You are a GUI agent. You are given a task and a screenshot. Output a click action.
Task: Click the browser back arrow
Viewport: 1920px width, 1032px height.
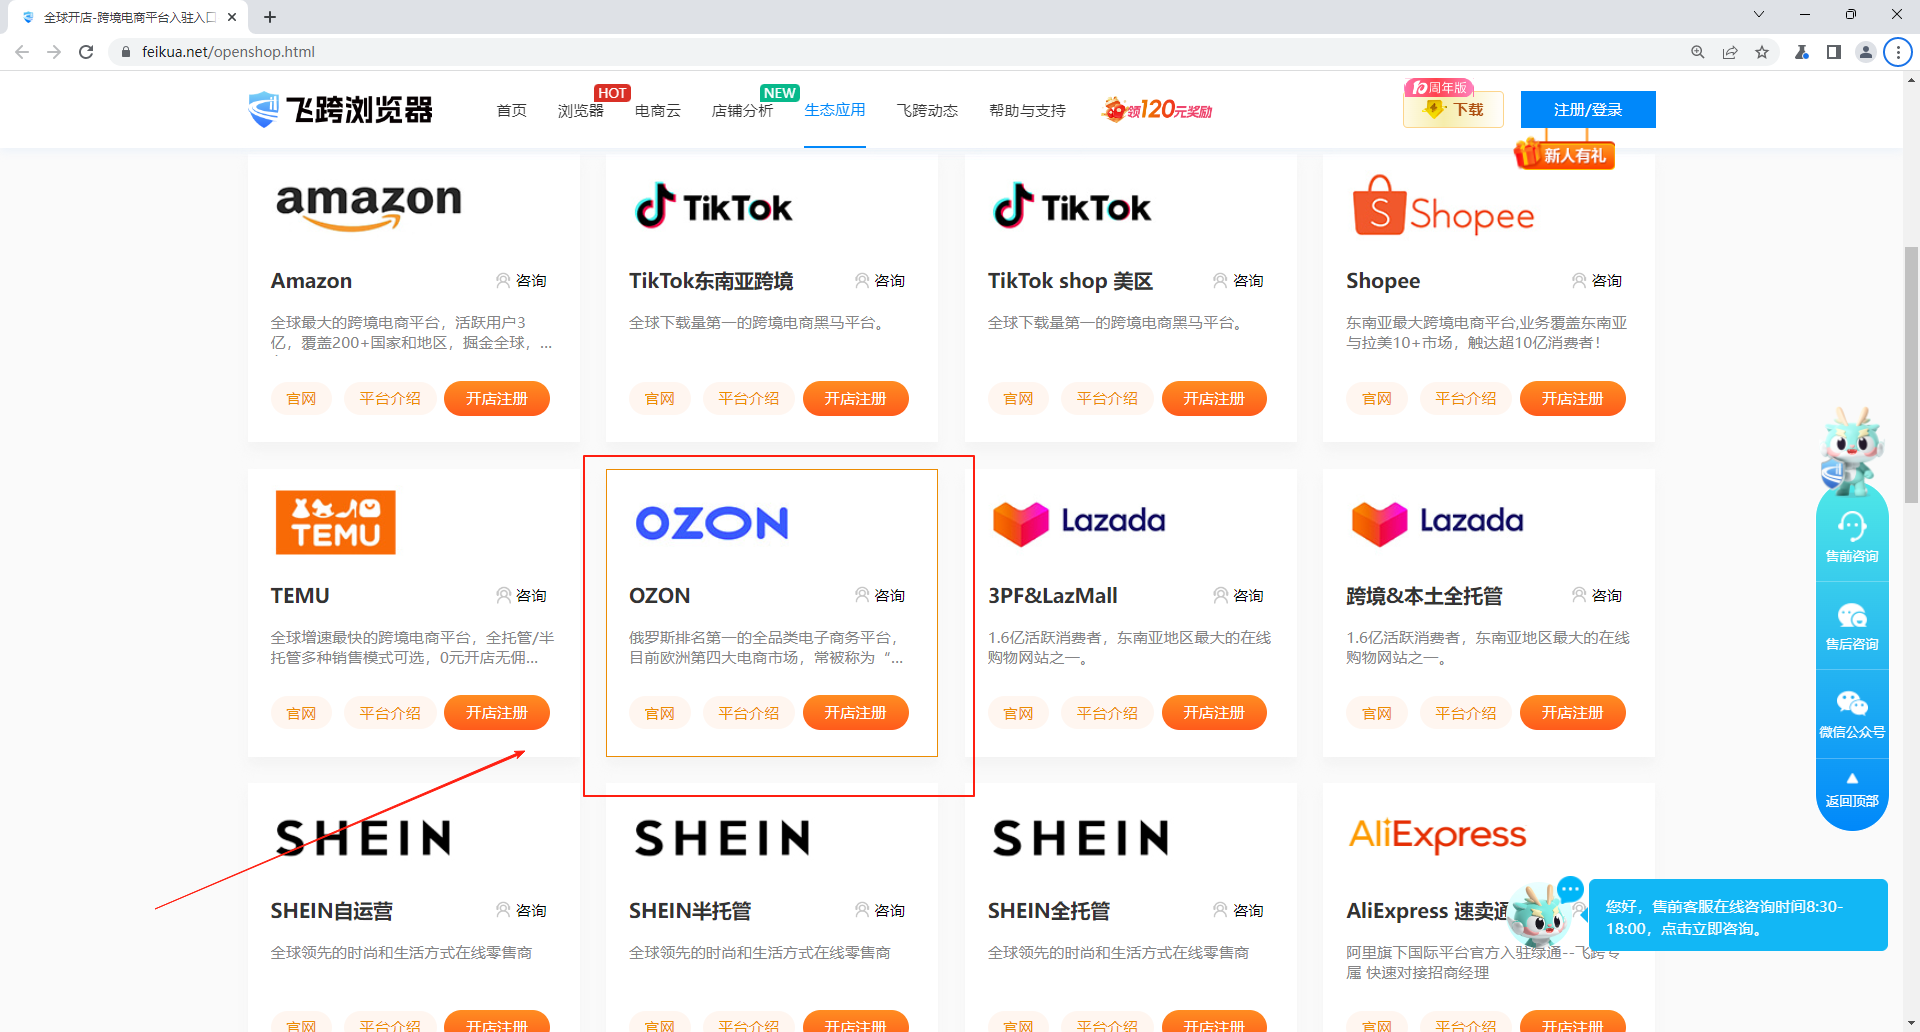pyautogui.click(x=22, y=52)
